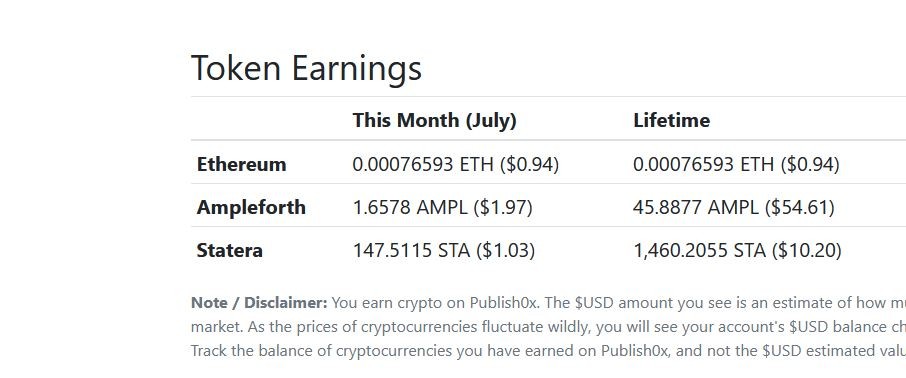Select Statera lifetime value 1,460.2055 STA
The image size is (906, 378).
click(x=699, y=250)
